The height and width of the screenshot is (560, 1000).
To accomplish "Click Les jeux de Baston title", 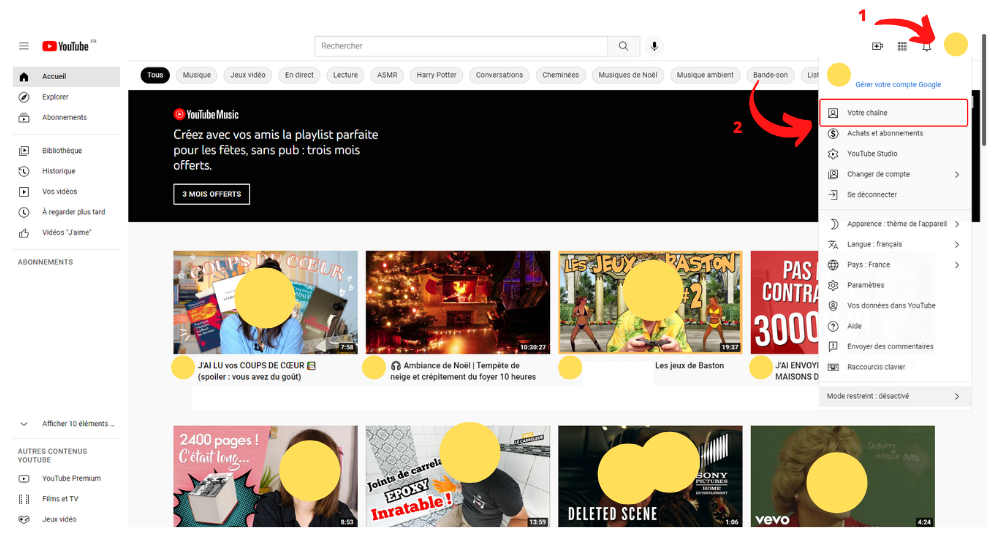I will tap(689, 365).
